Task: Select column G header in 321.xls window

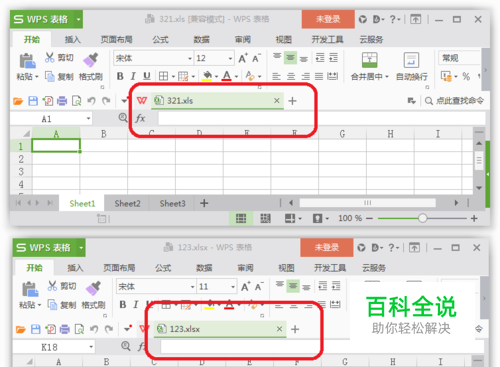Action: (x=342, y=134)
